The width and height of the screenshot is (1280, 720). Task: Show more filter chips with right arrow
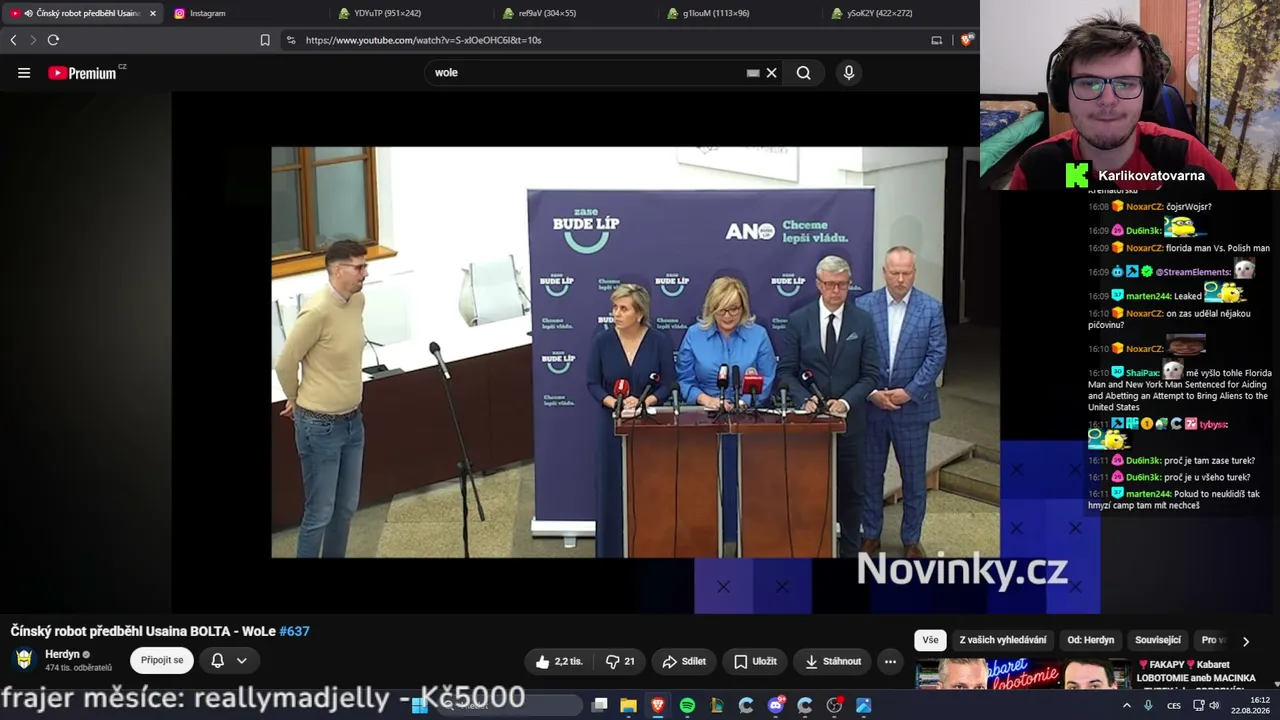pos(1245,641)
